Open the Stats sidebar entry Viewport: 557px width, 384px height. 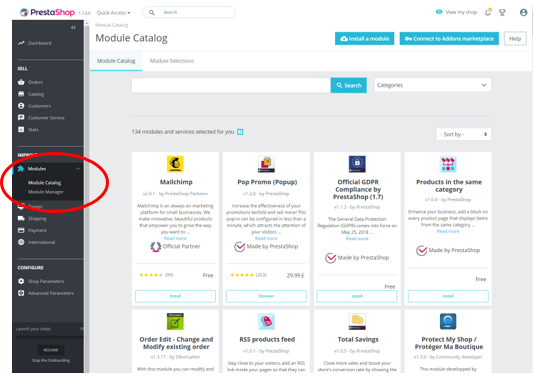(33, 130)
